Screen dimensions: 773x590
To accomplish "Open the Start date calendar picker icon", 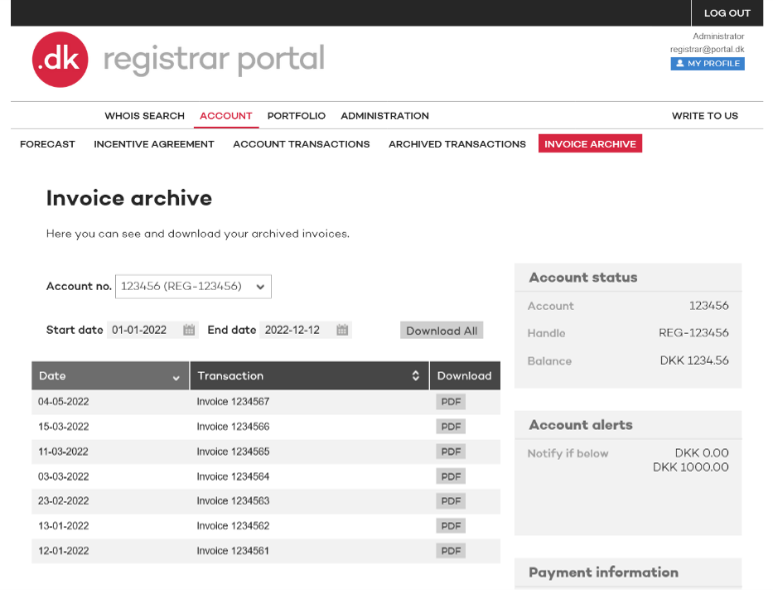I will pyautogui.click(x=189, y=330).
